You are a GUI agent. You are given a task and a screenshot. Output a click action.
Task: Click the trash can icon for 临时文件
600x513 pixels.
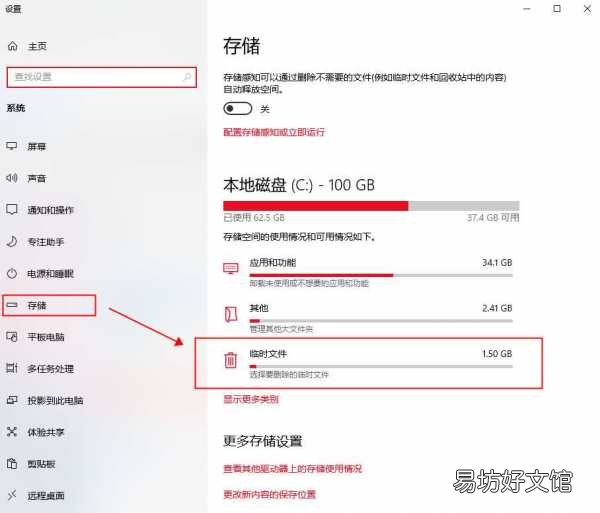pos(230,360)
